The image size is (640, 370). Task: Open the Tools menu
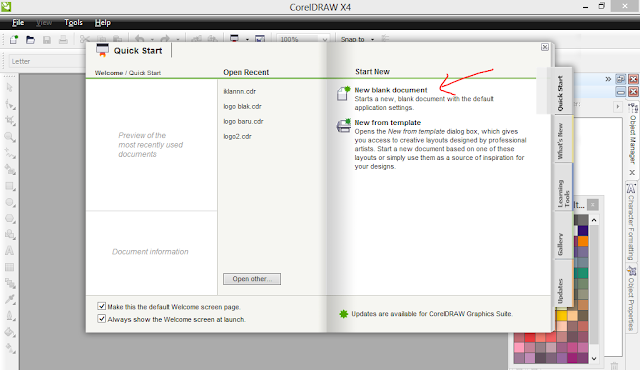(73, 22)
